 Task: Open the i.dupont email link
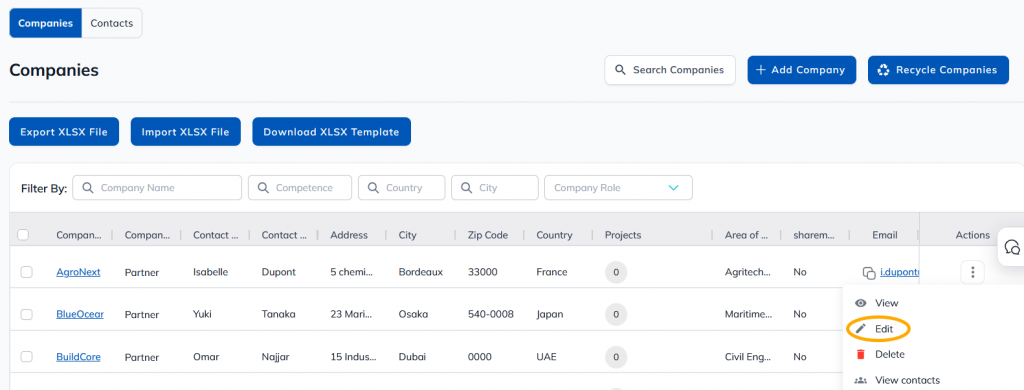coord(899,272)
